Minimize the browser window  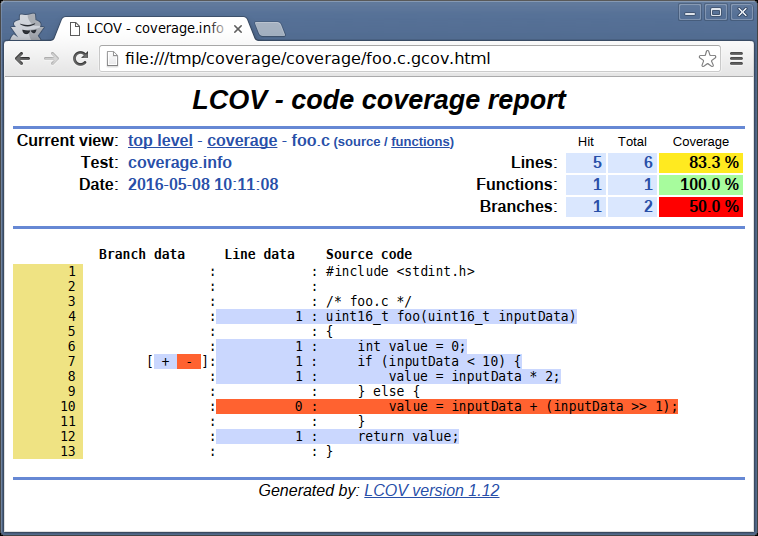(690, 12)
